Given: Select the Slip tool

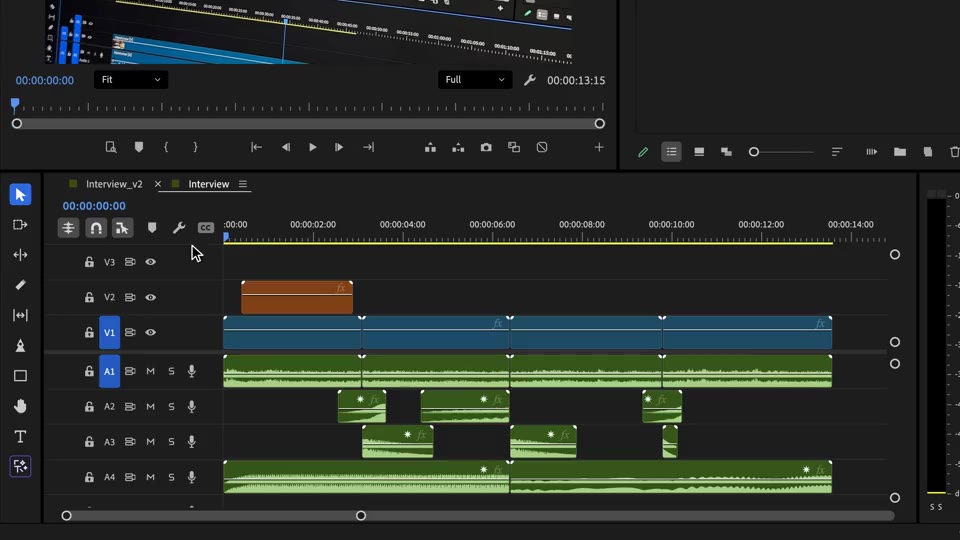Looking at the screenshot, I should [x=20, y=315].
